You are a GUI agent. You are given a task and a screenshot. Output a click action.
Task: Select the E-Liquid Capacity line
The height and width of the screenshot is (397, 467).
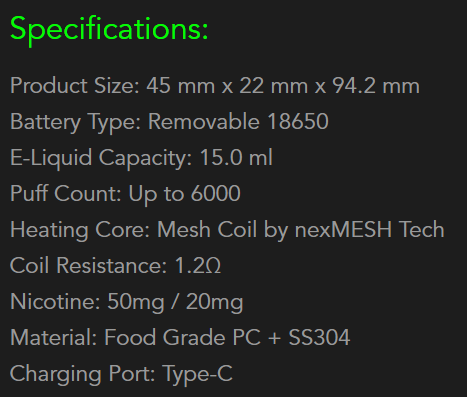point(141,158)
